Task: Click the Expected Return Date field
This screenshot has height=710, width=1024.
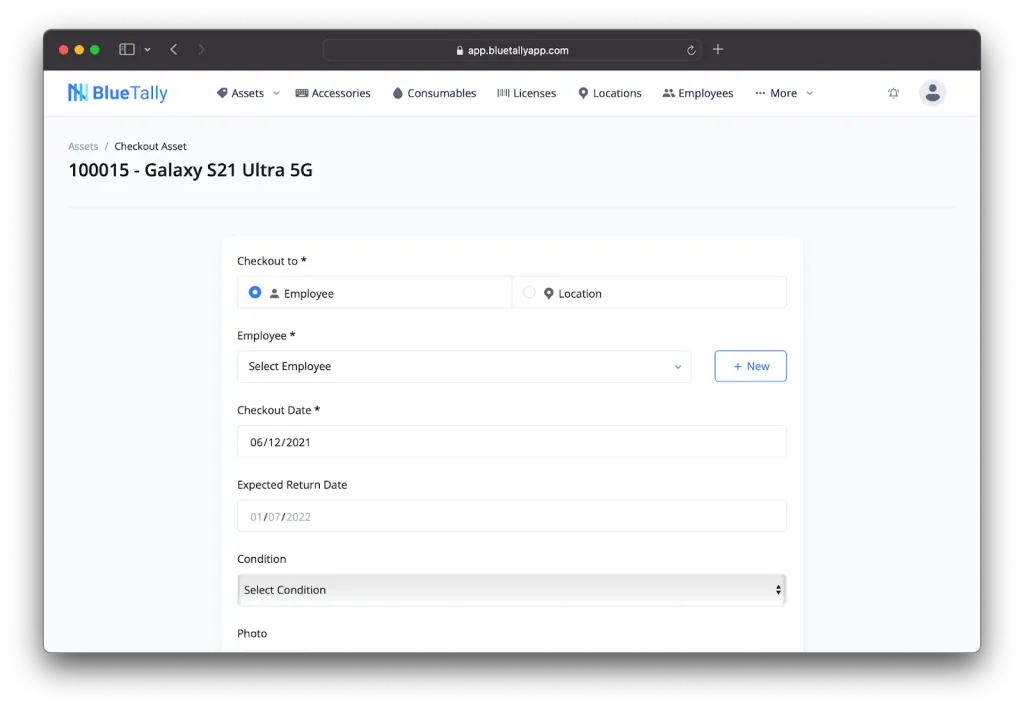Action: tap(512, 517)
